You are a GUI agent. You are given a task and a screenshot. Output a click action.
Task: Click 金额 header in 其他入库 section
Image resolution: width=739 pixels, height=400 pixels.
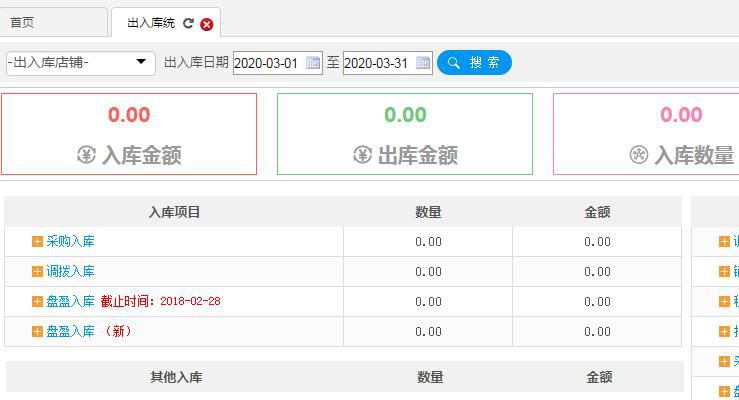(x=599, y=377)
